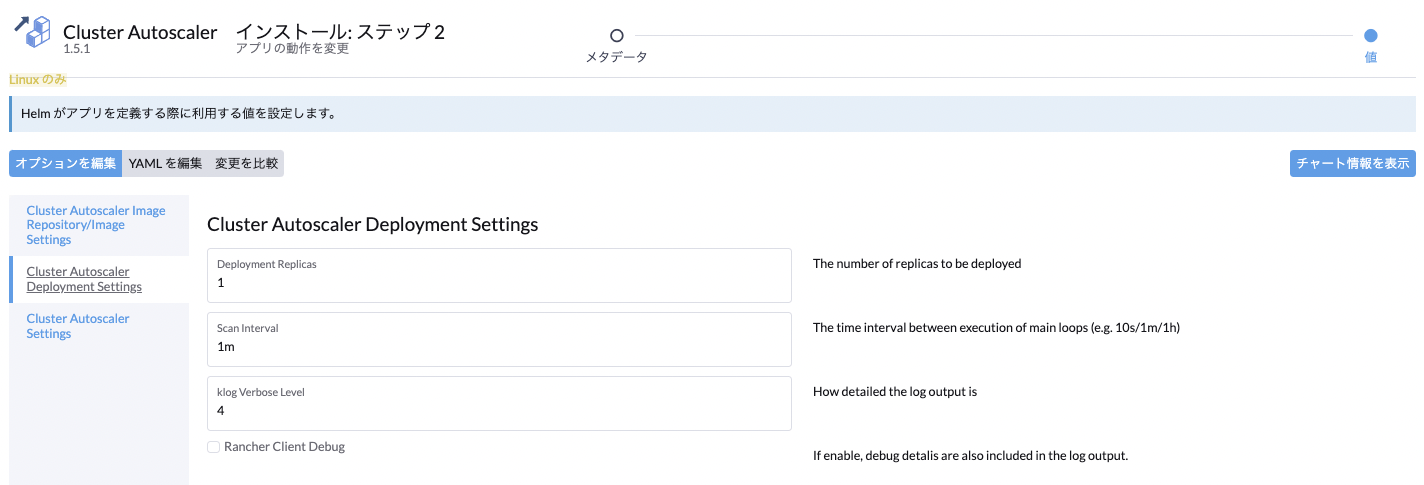The width and height of the screenshot is (1424, 485).
Task: Click the Cluster Autoscaler app logo icon
Action: tap(32, 32)
